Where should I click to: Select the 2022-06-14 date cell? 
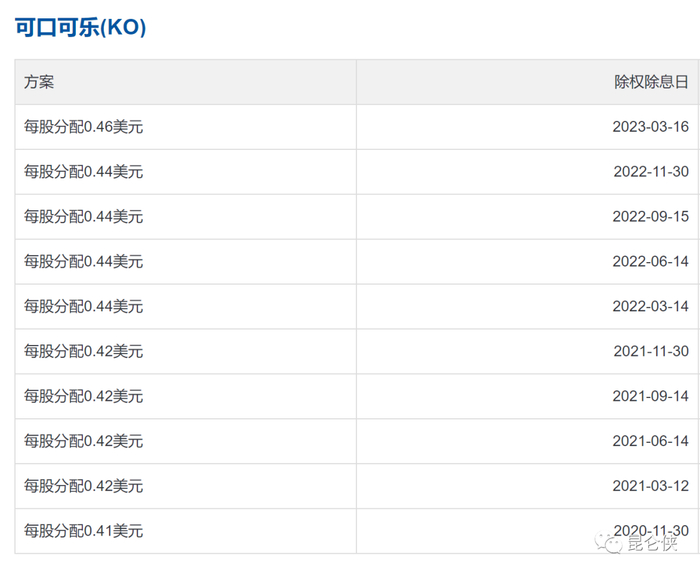pyautogui.click(x=650, y=262)
